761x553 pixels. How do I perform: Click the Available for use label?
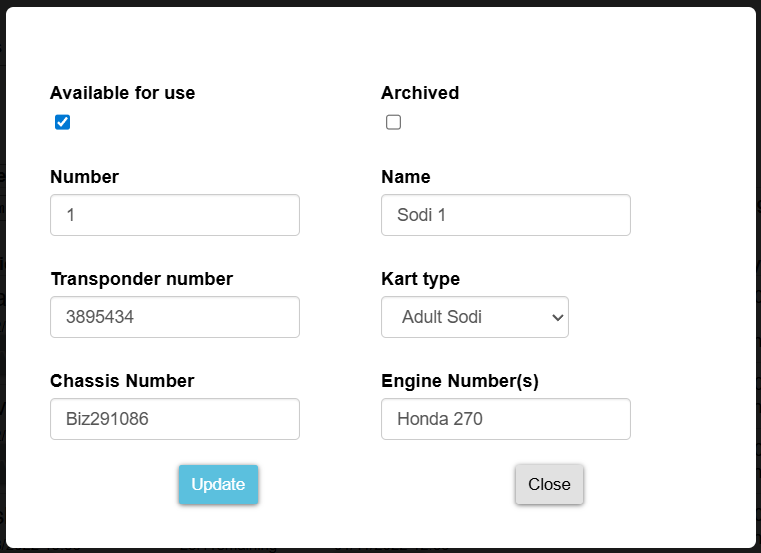[x=123, y=93]
